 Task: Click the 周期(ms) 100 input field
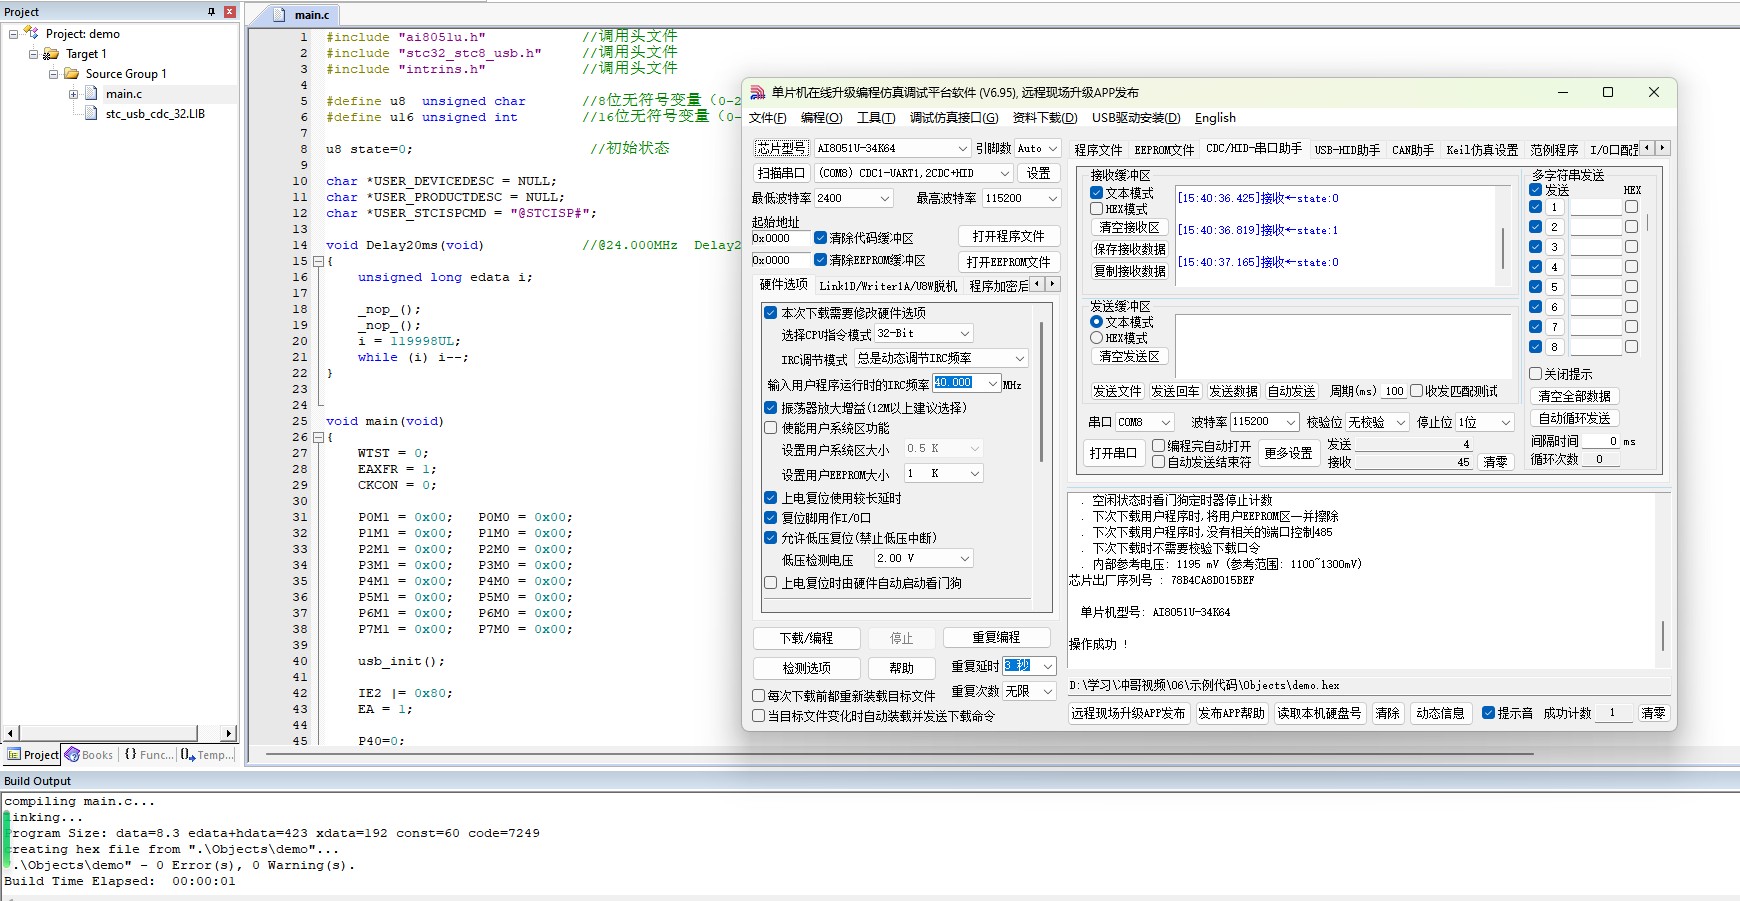pos(1395,391)
